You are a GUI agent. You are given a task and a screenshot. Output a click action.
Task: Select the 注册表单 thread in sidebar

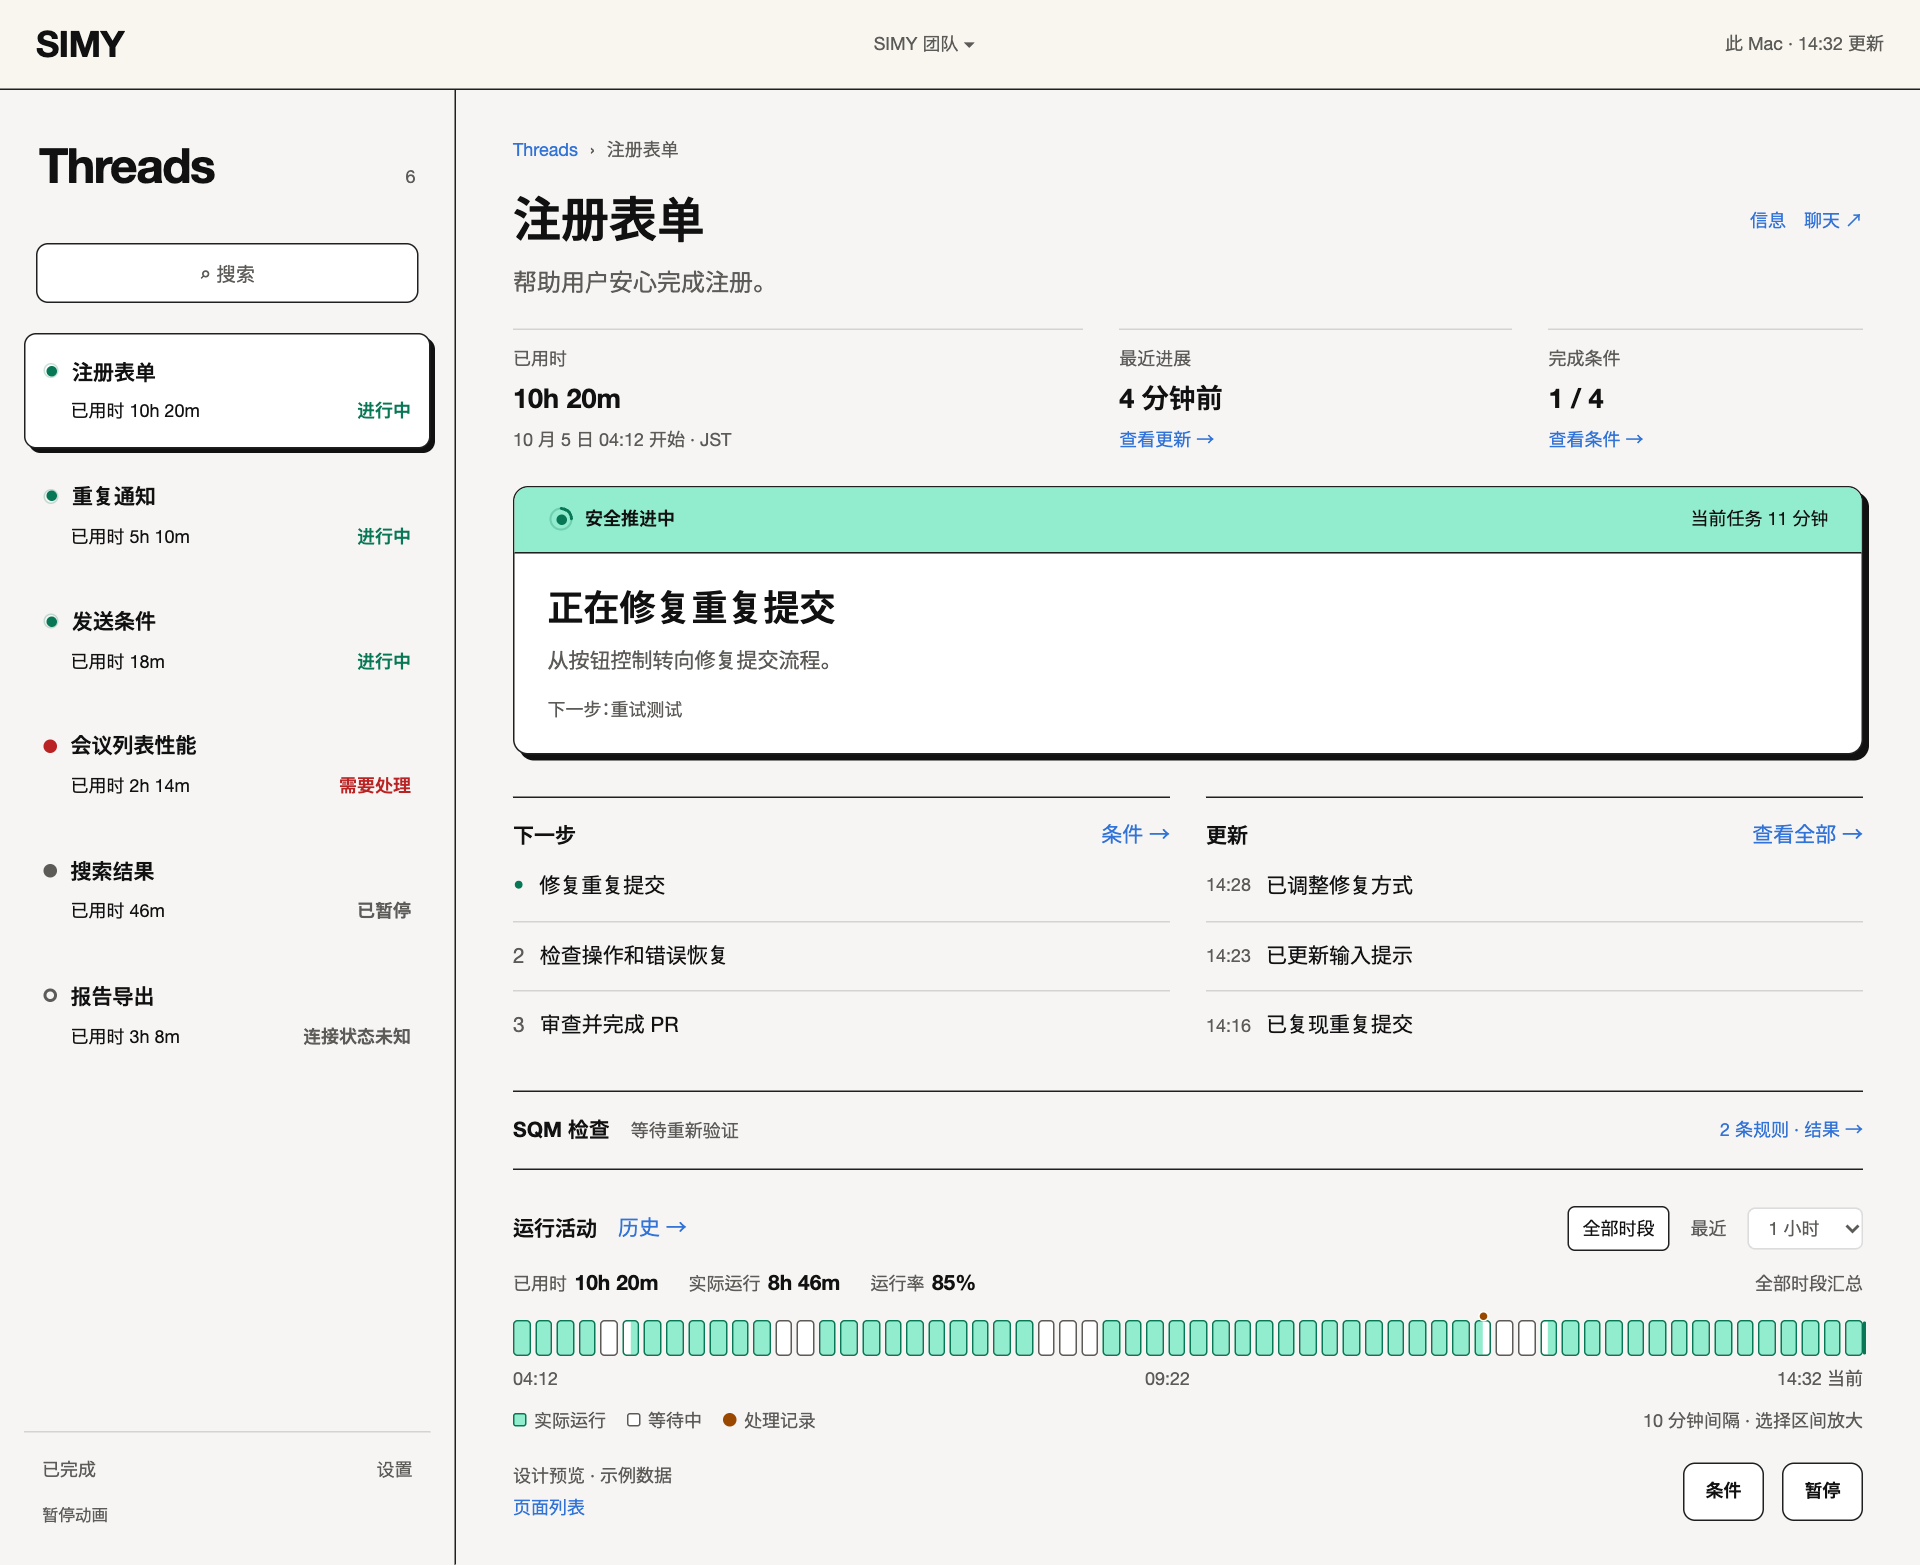(228, 391)
